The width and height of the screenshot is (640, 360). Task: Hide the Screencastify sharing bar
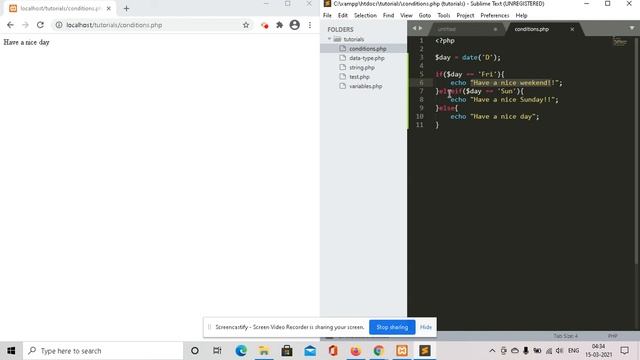pyautogui.click(x=426, y=327)
